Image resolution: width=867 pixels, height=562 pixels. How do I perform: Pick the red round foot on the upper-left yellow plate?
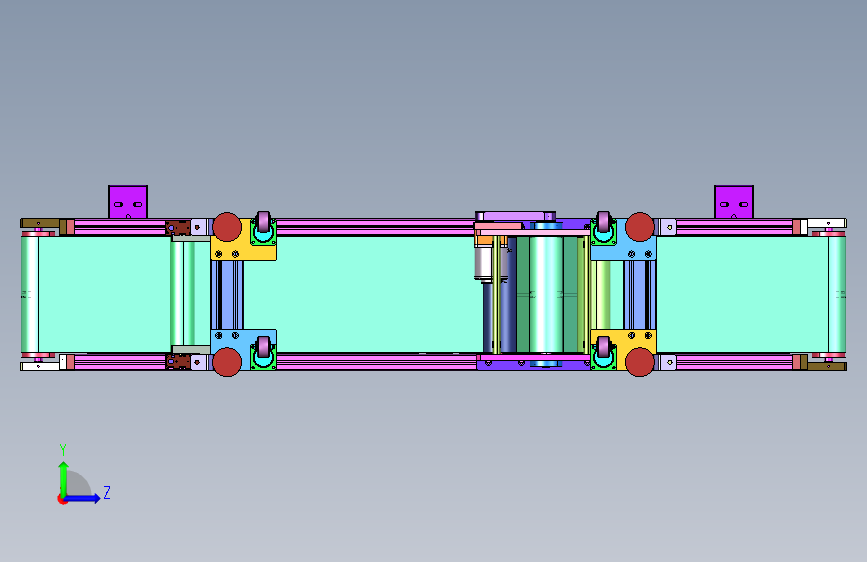[227, 227]
